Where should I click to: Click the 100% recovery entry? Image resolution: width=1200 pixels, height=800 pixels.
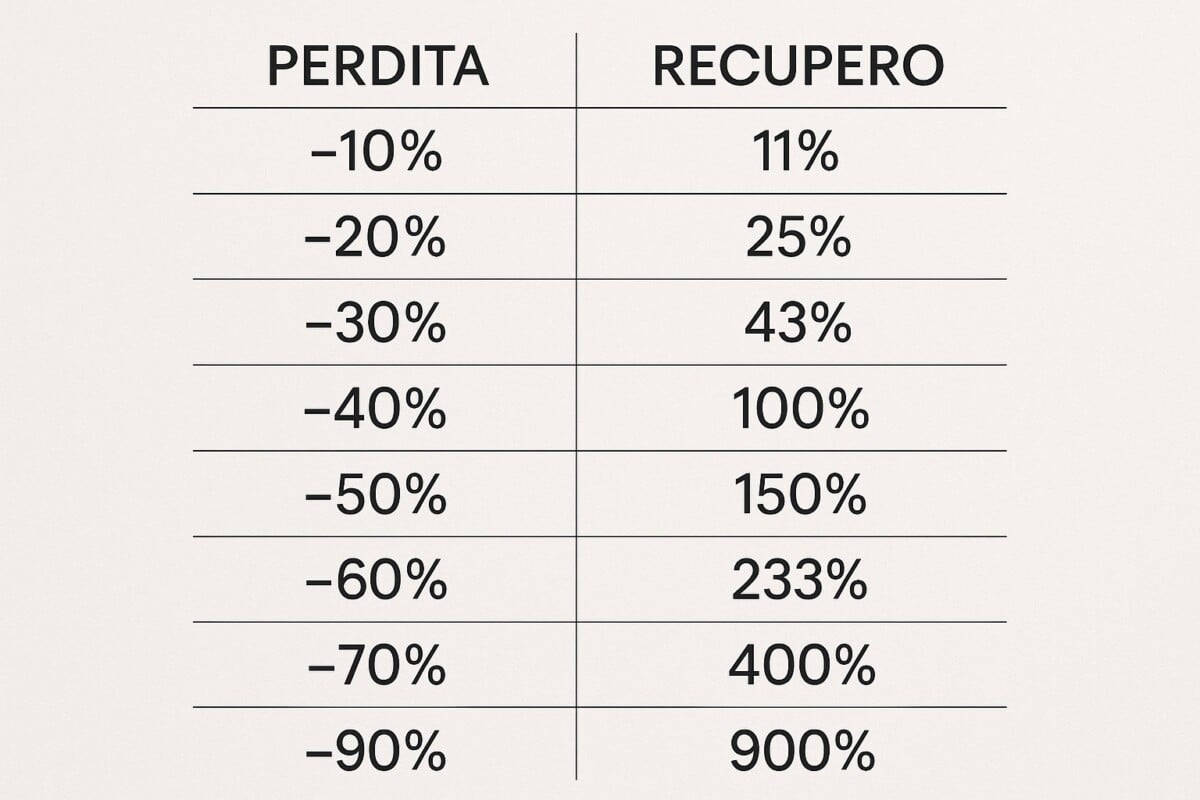[x=800, y=410]
